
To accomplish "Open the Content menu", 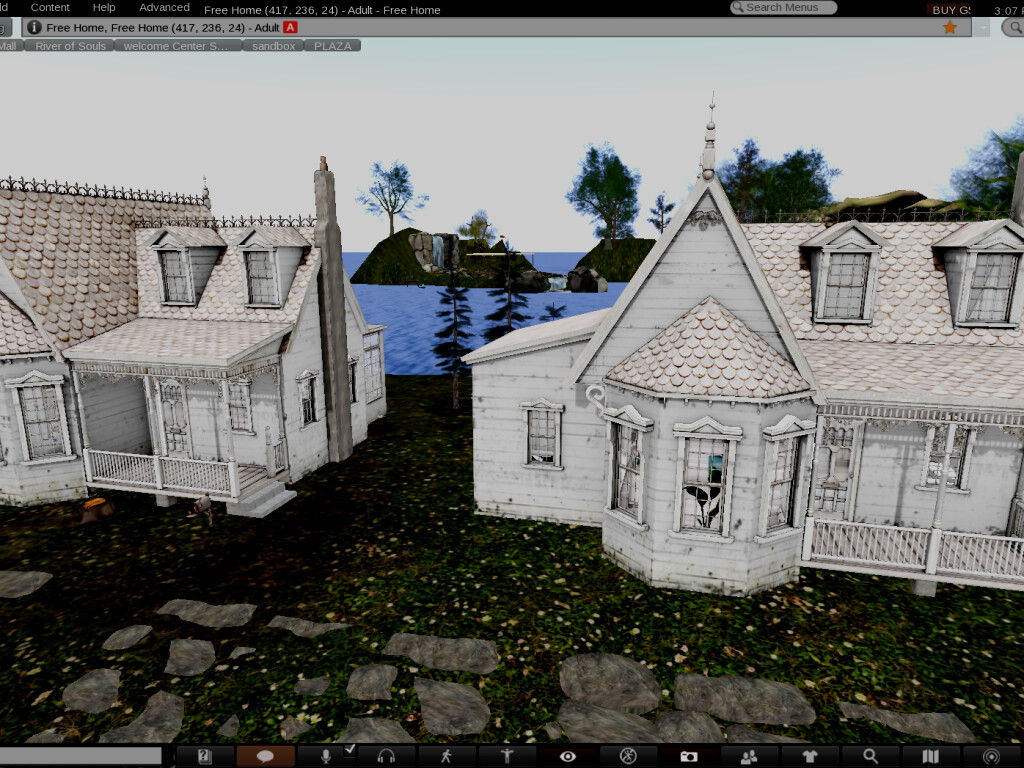I will click(50, 7).
